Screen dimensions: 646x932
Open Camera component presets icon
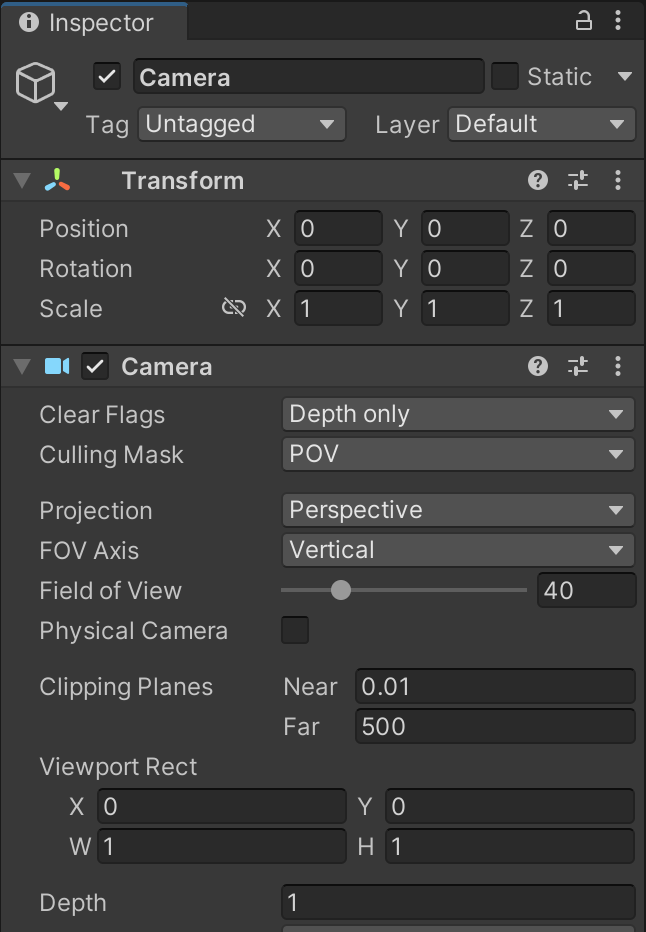point(578,366)
